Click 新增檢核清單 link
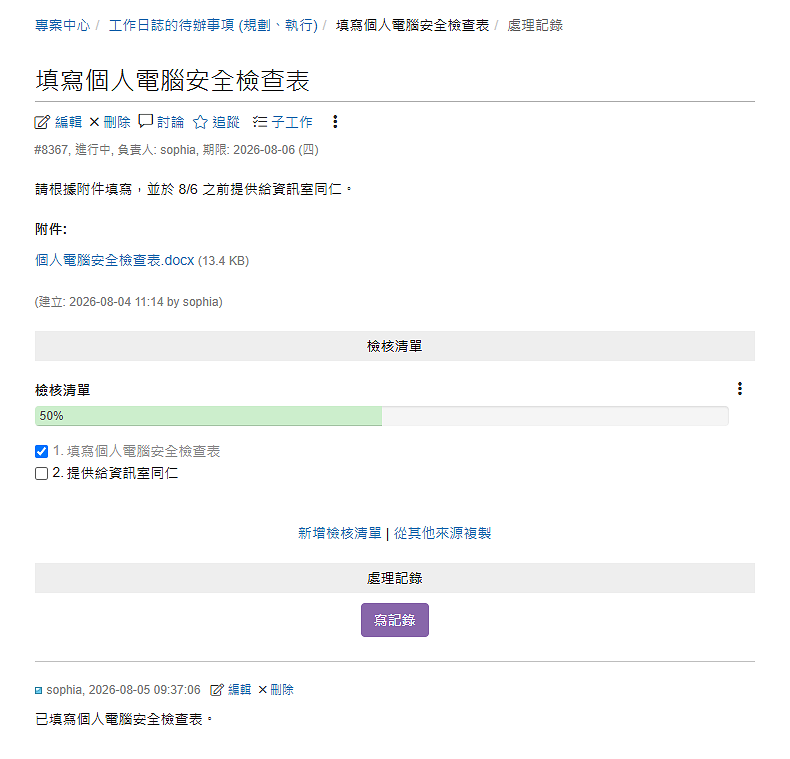790x759 pixels. click(340, 533)
